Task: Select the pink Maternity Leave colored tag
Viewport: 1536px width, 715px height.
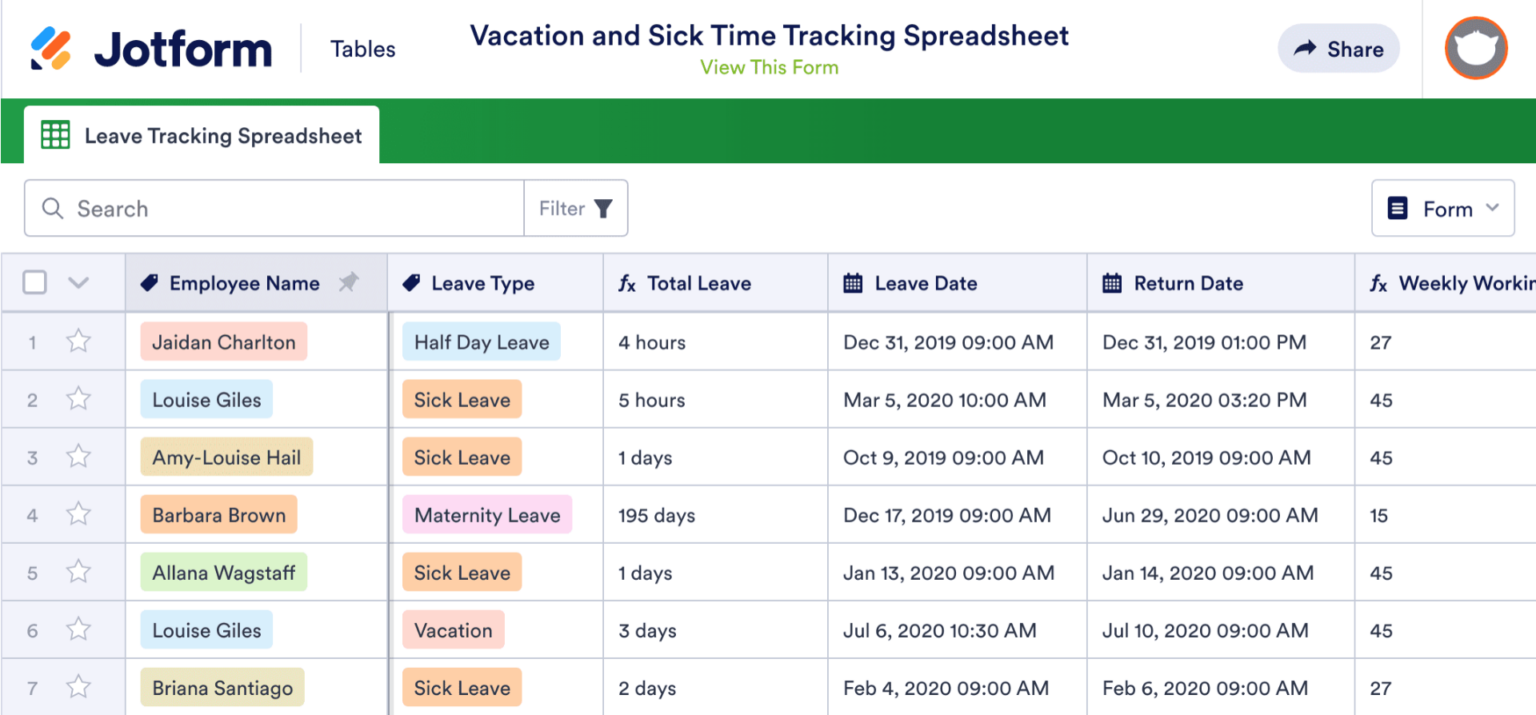Action: 487,514
